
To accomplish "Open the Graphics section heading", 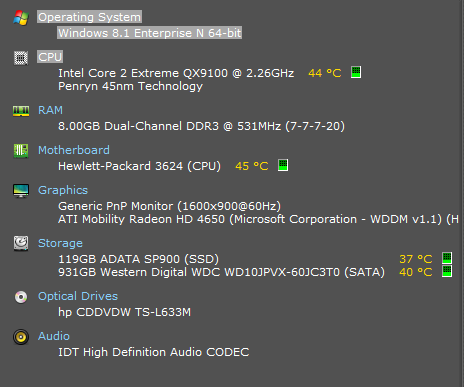I will tap(63, 190).
